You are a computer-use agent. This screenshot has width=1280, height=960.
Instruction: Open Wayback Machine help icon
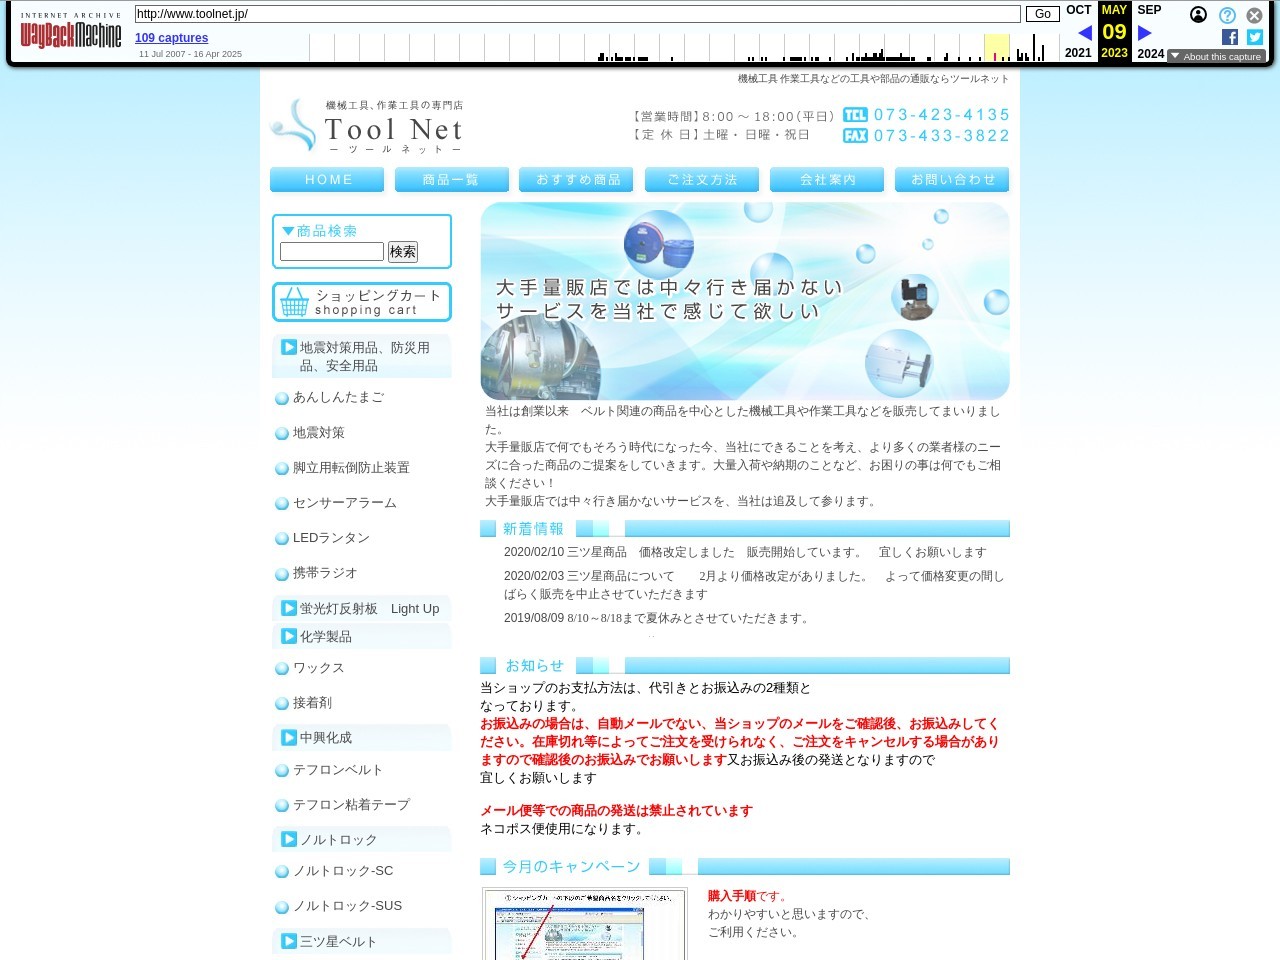(x=1227, y=15)
